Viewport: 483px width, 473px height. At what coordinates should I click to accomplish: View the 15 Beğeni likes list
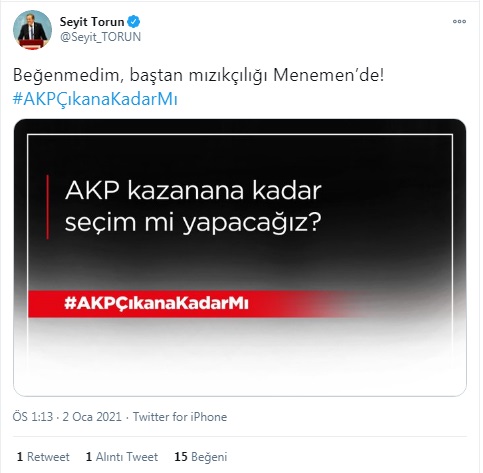coord(201,456)
